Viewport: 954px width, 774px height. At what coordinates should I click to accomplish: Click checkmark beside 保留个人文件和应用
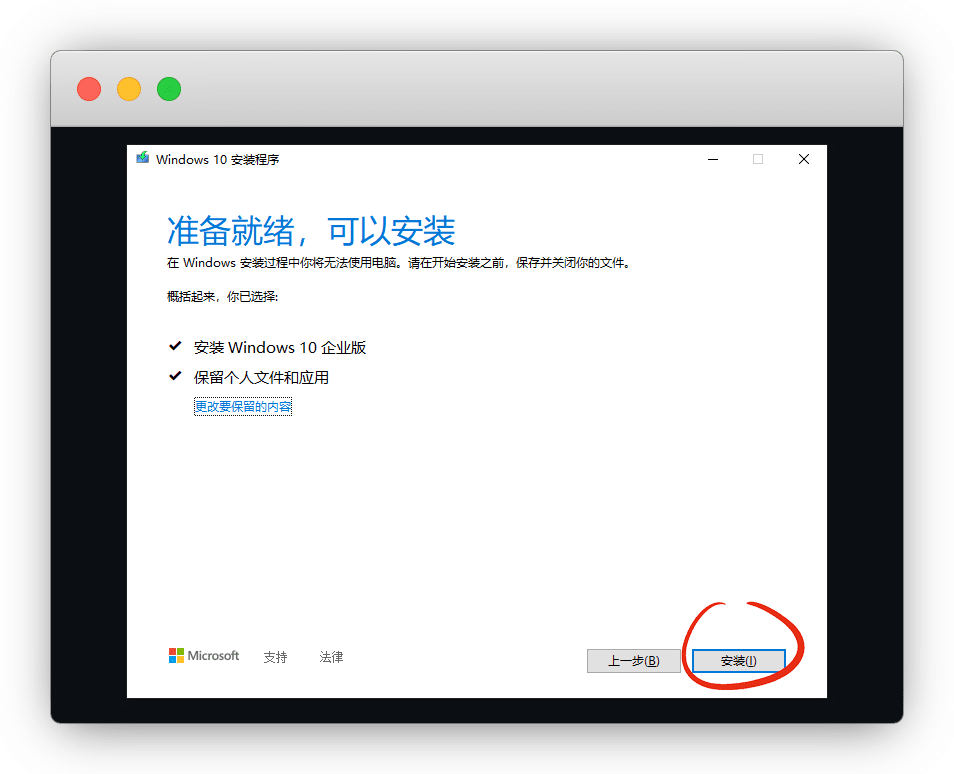pos(176,377)
